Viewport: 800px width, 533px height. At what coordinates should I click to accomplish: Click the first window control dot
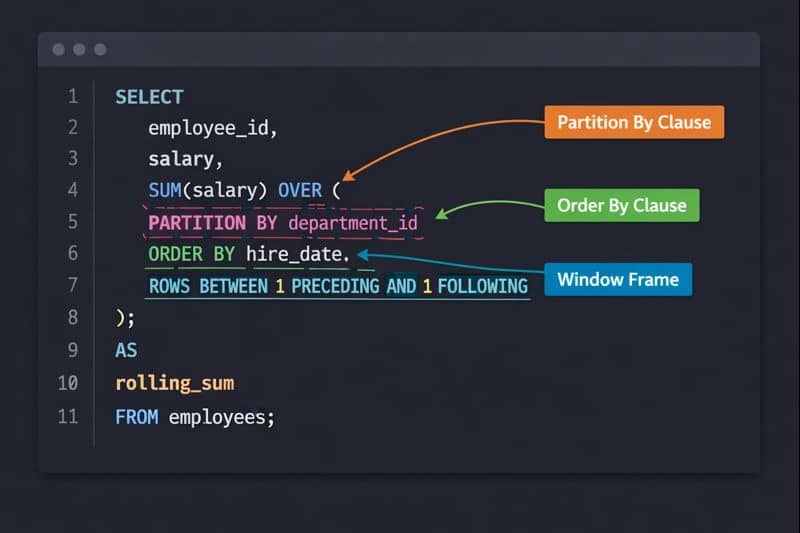(x=59, y=49)
